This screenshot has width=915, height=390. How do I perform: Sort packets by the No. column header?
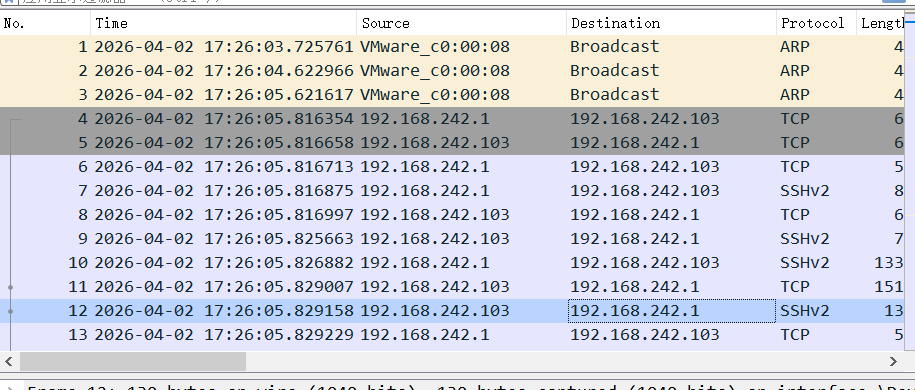tap(46, 23)
